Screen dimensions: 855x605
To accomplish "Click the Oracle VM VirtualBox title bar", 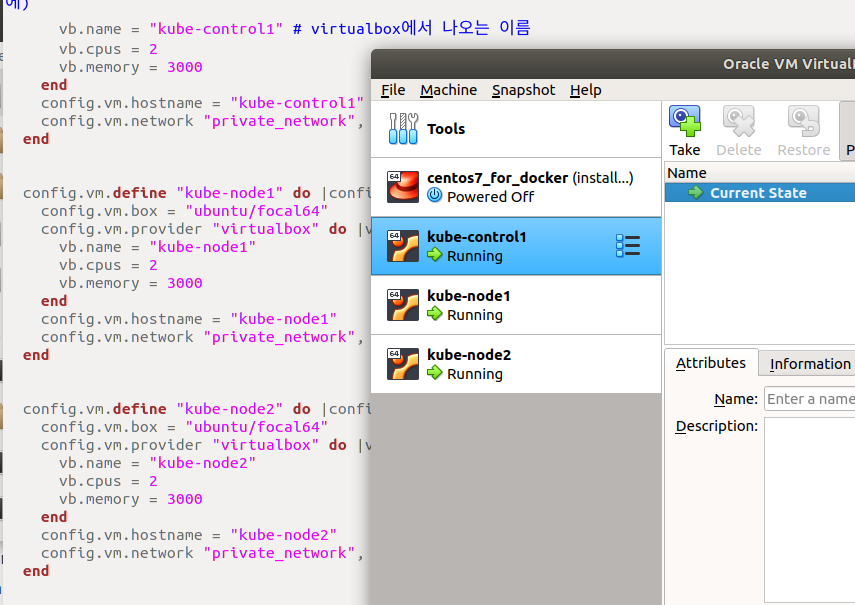I will (613, 64).
